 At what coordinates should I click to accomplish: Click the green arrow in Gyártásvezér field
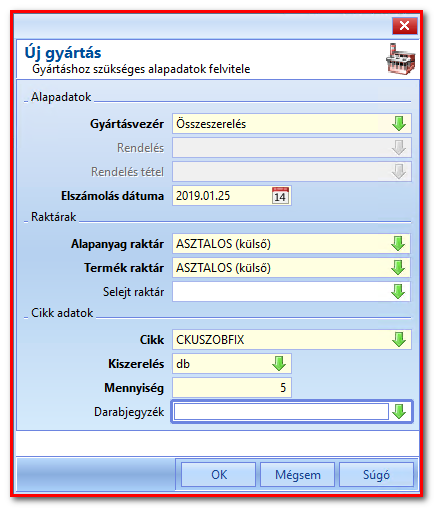[x=399, y=124]
